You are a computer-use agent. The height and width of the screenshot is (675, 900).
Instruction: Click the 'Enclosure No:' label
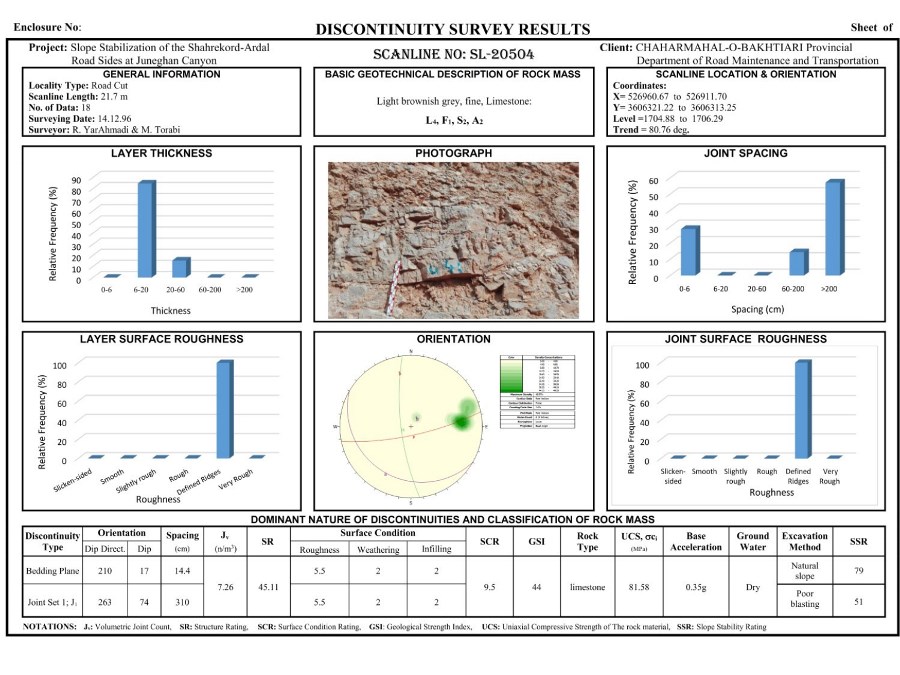(48, 27)
